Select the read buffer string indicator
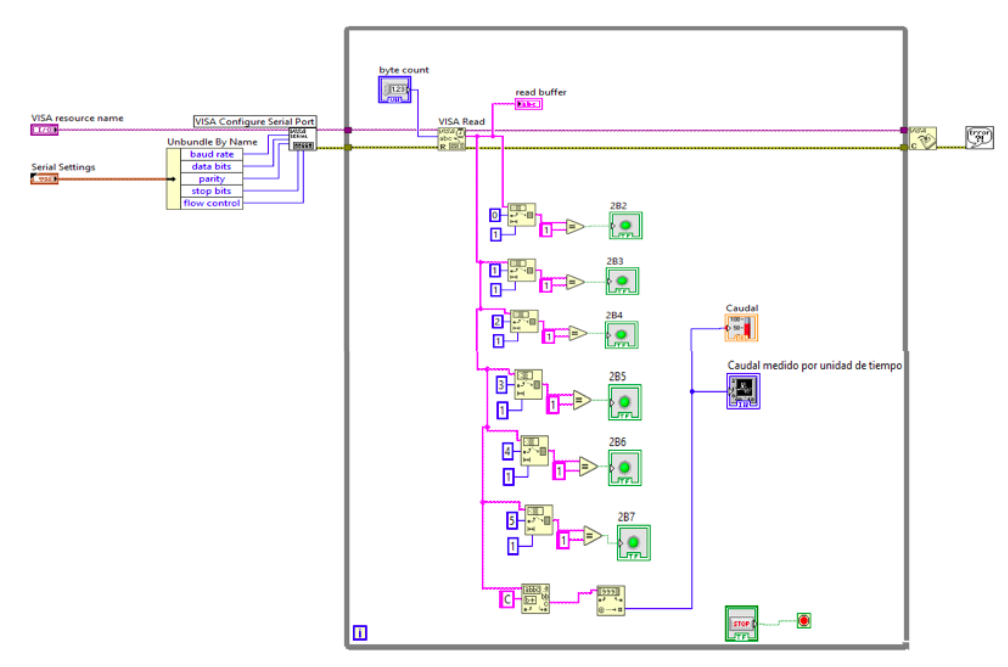Image resolution: width=1008 pixels, height=667 pixels. [528, 104]
